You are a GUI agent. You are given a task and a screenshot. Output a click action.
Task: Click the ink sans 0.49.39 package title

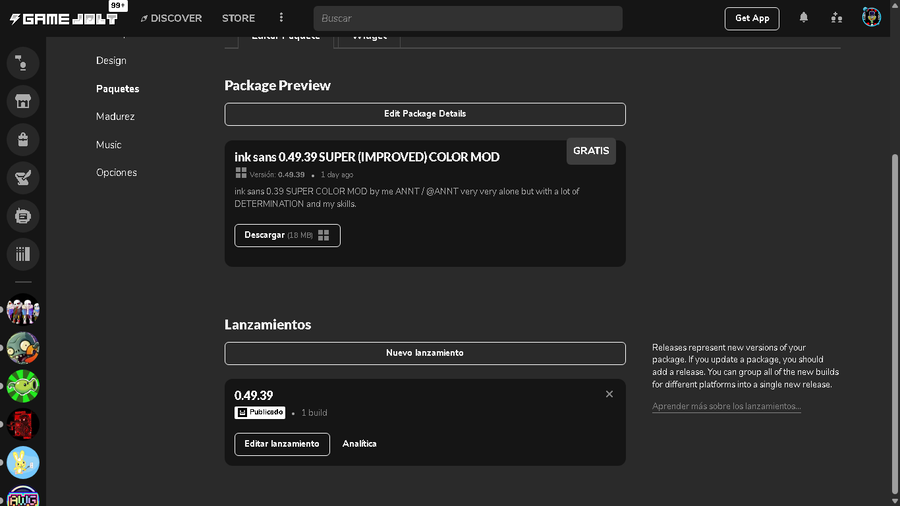pos(367,157)
